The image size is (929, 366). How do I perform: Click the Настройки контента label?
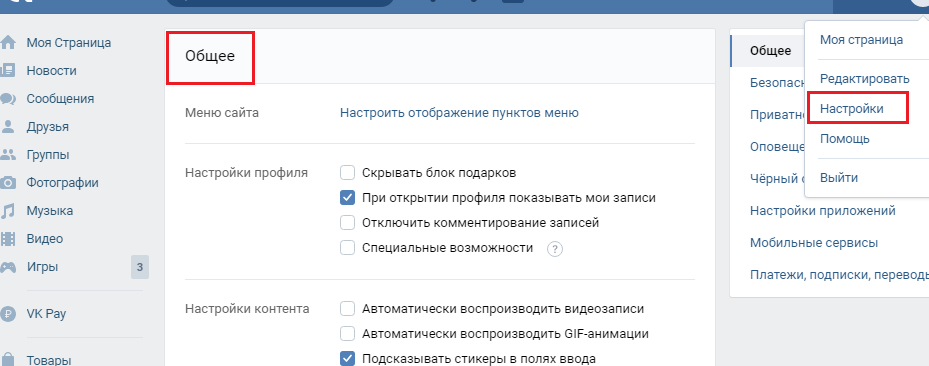(247, 309)
